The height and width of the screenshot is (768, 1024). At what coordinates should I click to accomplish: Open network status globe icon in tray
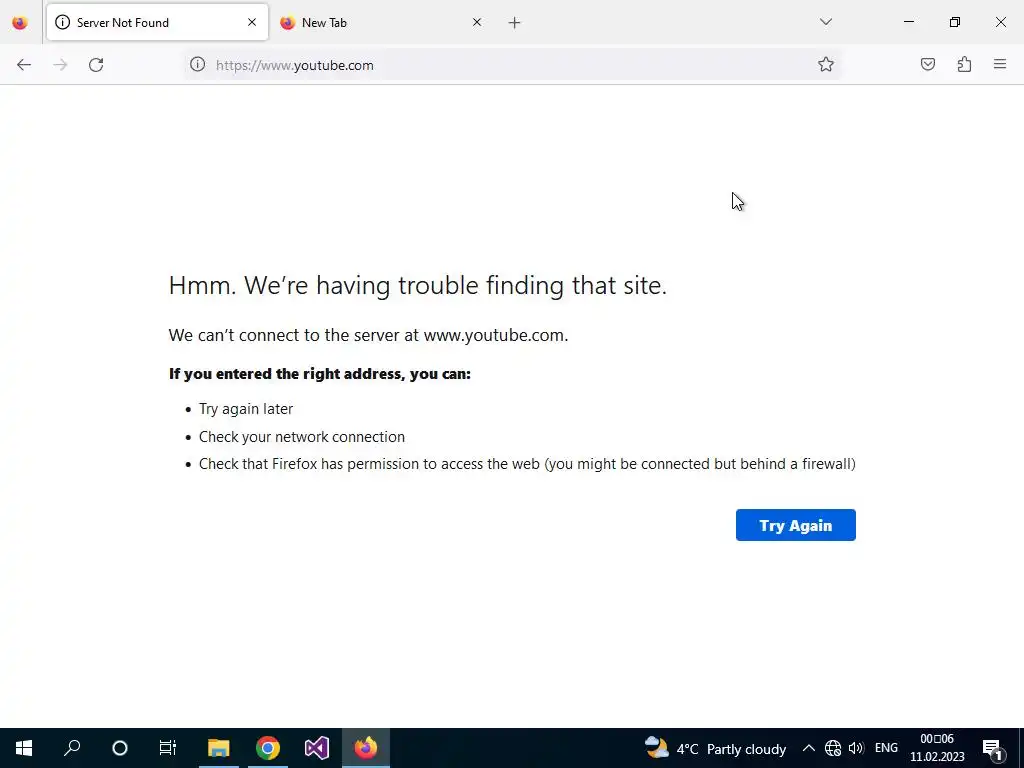(x=833, y=748)
